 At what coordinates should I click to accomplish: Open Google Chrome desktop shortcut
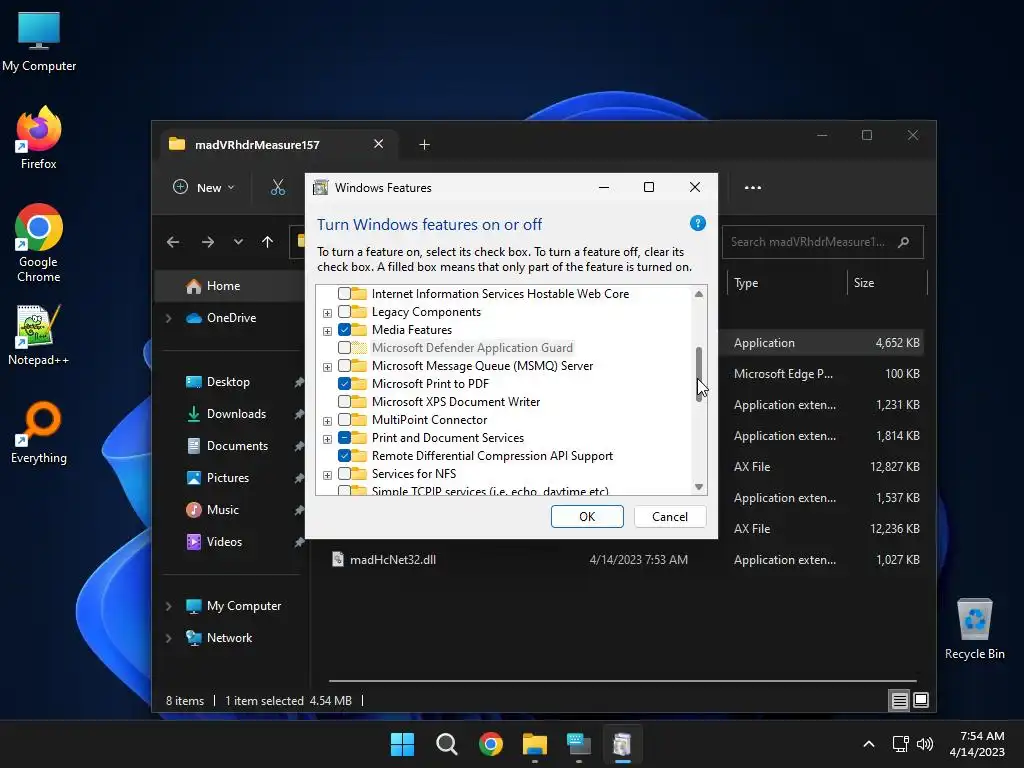pos(39,243)
